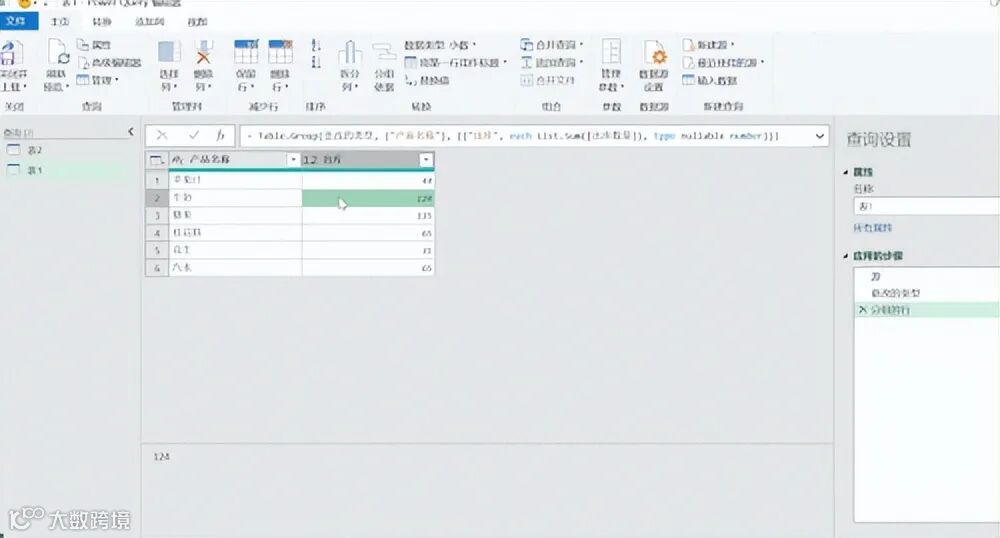Open the New Source dropdown
Screen dimensions: 1000x538
coord(709,45)
